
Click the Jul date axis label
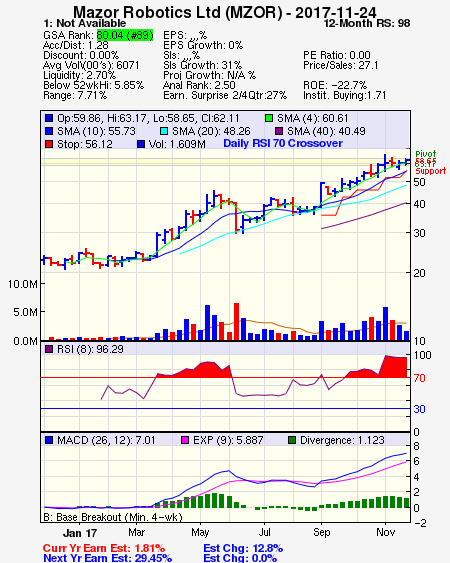[x=264, y=532]
